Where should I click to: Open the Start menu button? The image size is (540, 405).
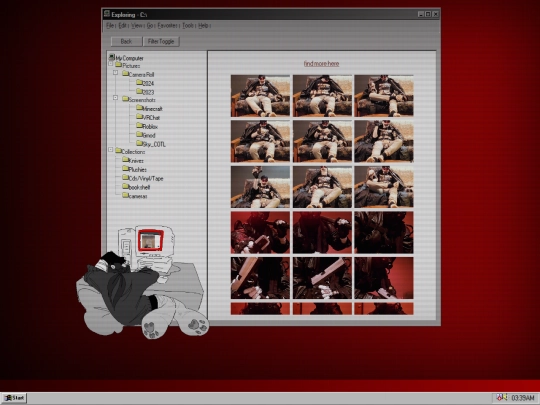coord(14,398)
